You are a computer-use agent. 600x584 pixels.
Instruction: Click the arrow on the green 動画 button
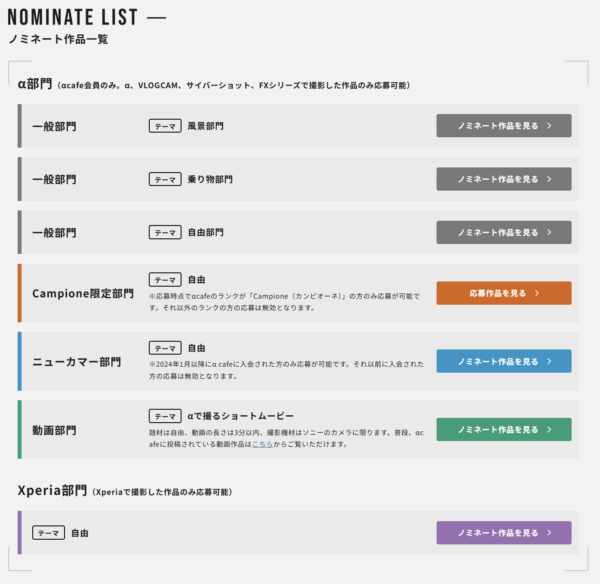pos(549,429)
